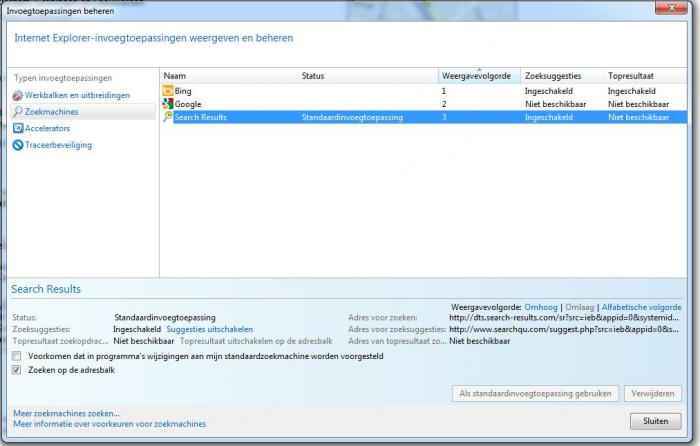
Task: Click the Zoekmachines magnifier icon
Action: coord(17,112)
